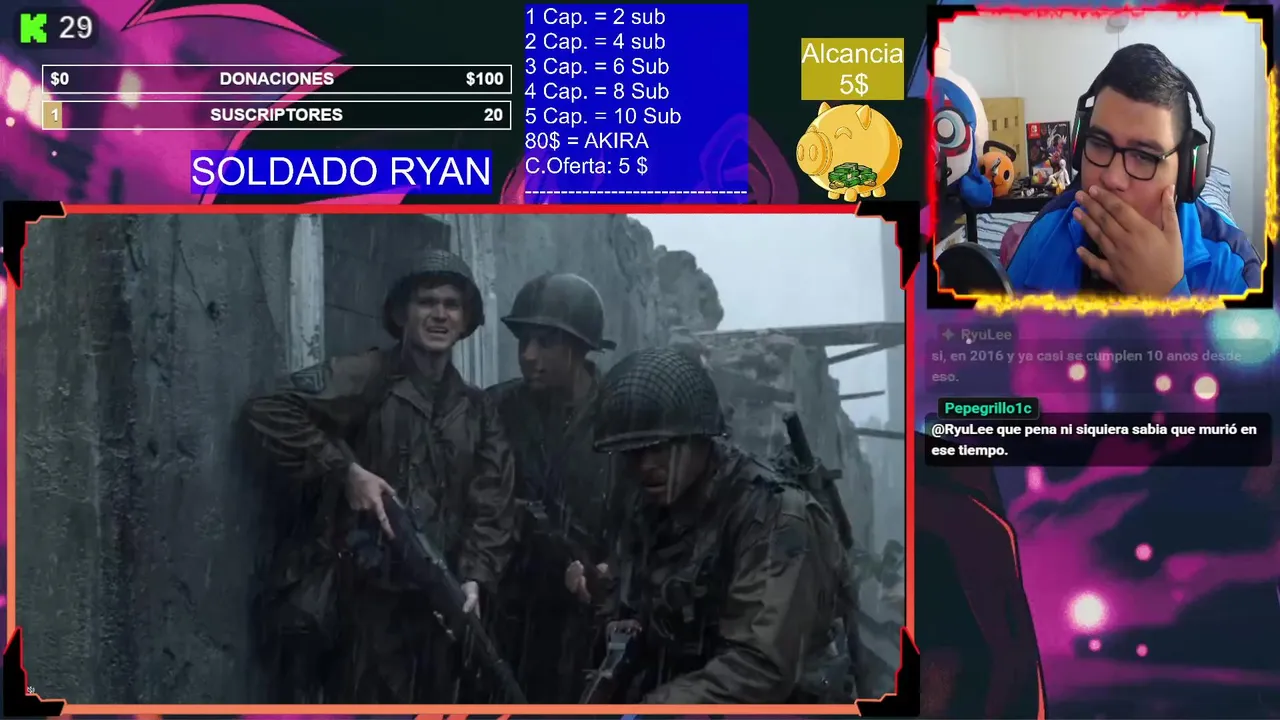Screen dimensions: 1280x720
Task: Click the '3 Cap. = 6 Sub' line
Action: point(597,67)
